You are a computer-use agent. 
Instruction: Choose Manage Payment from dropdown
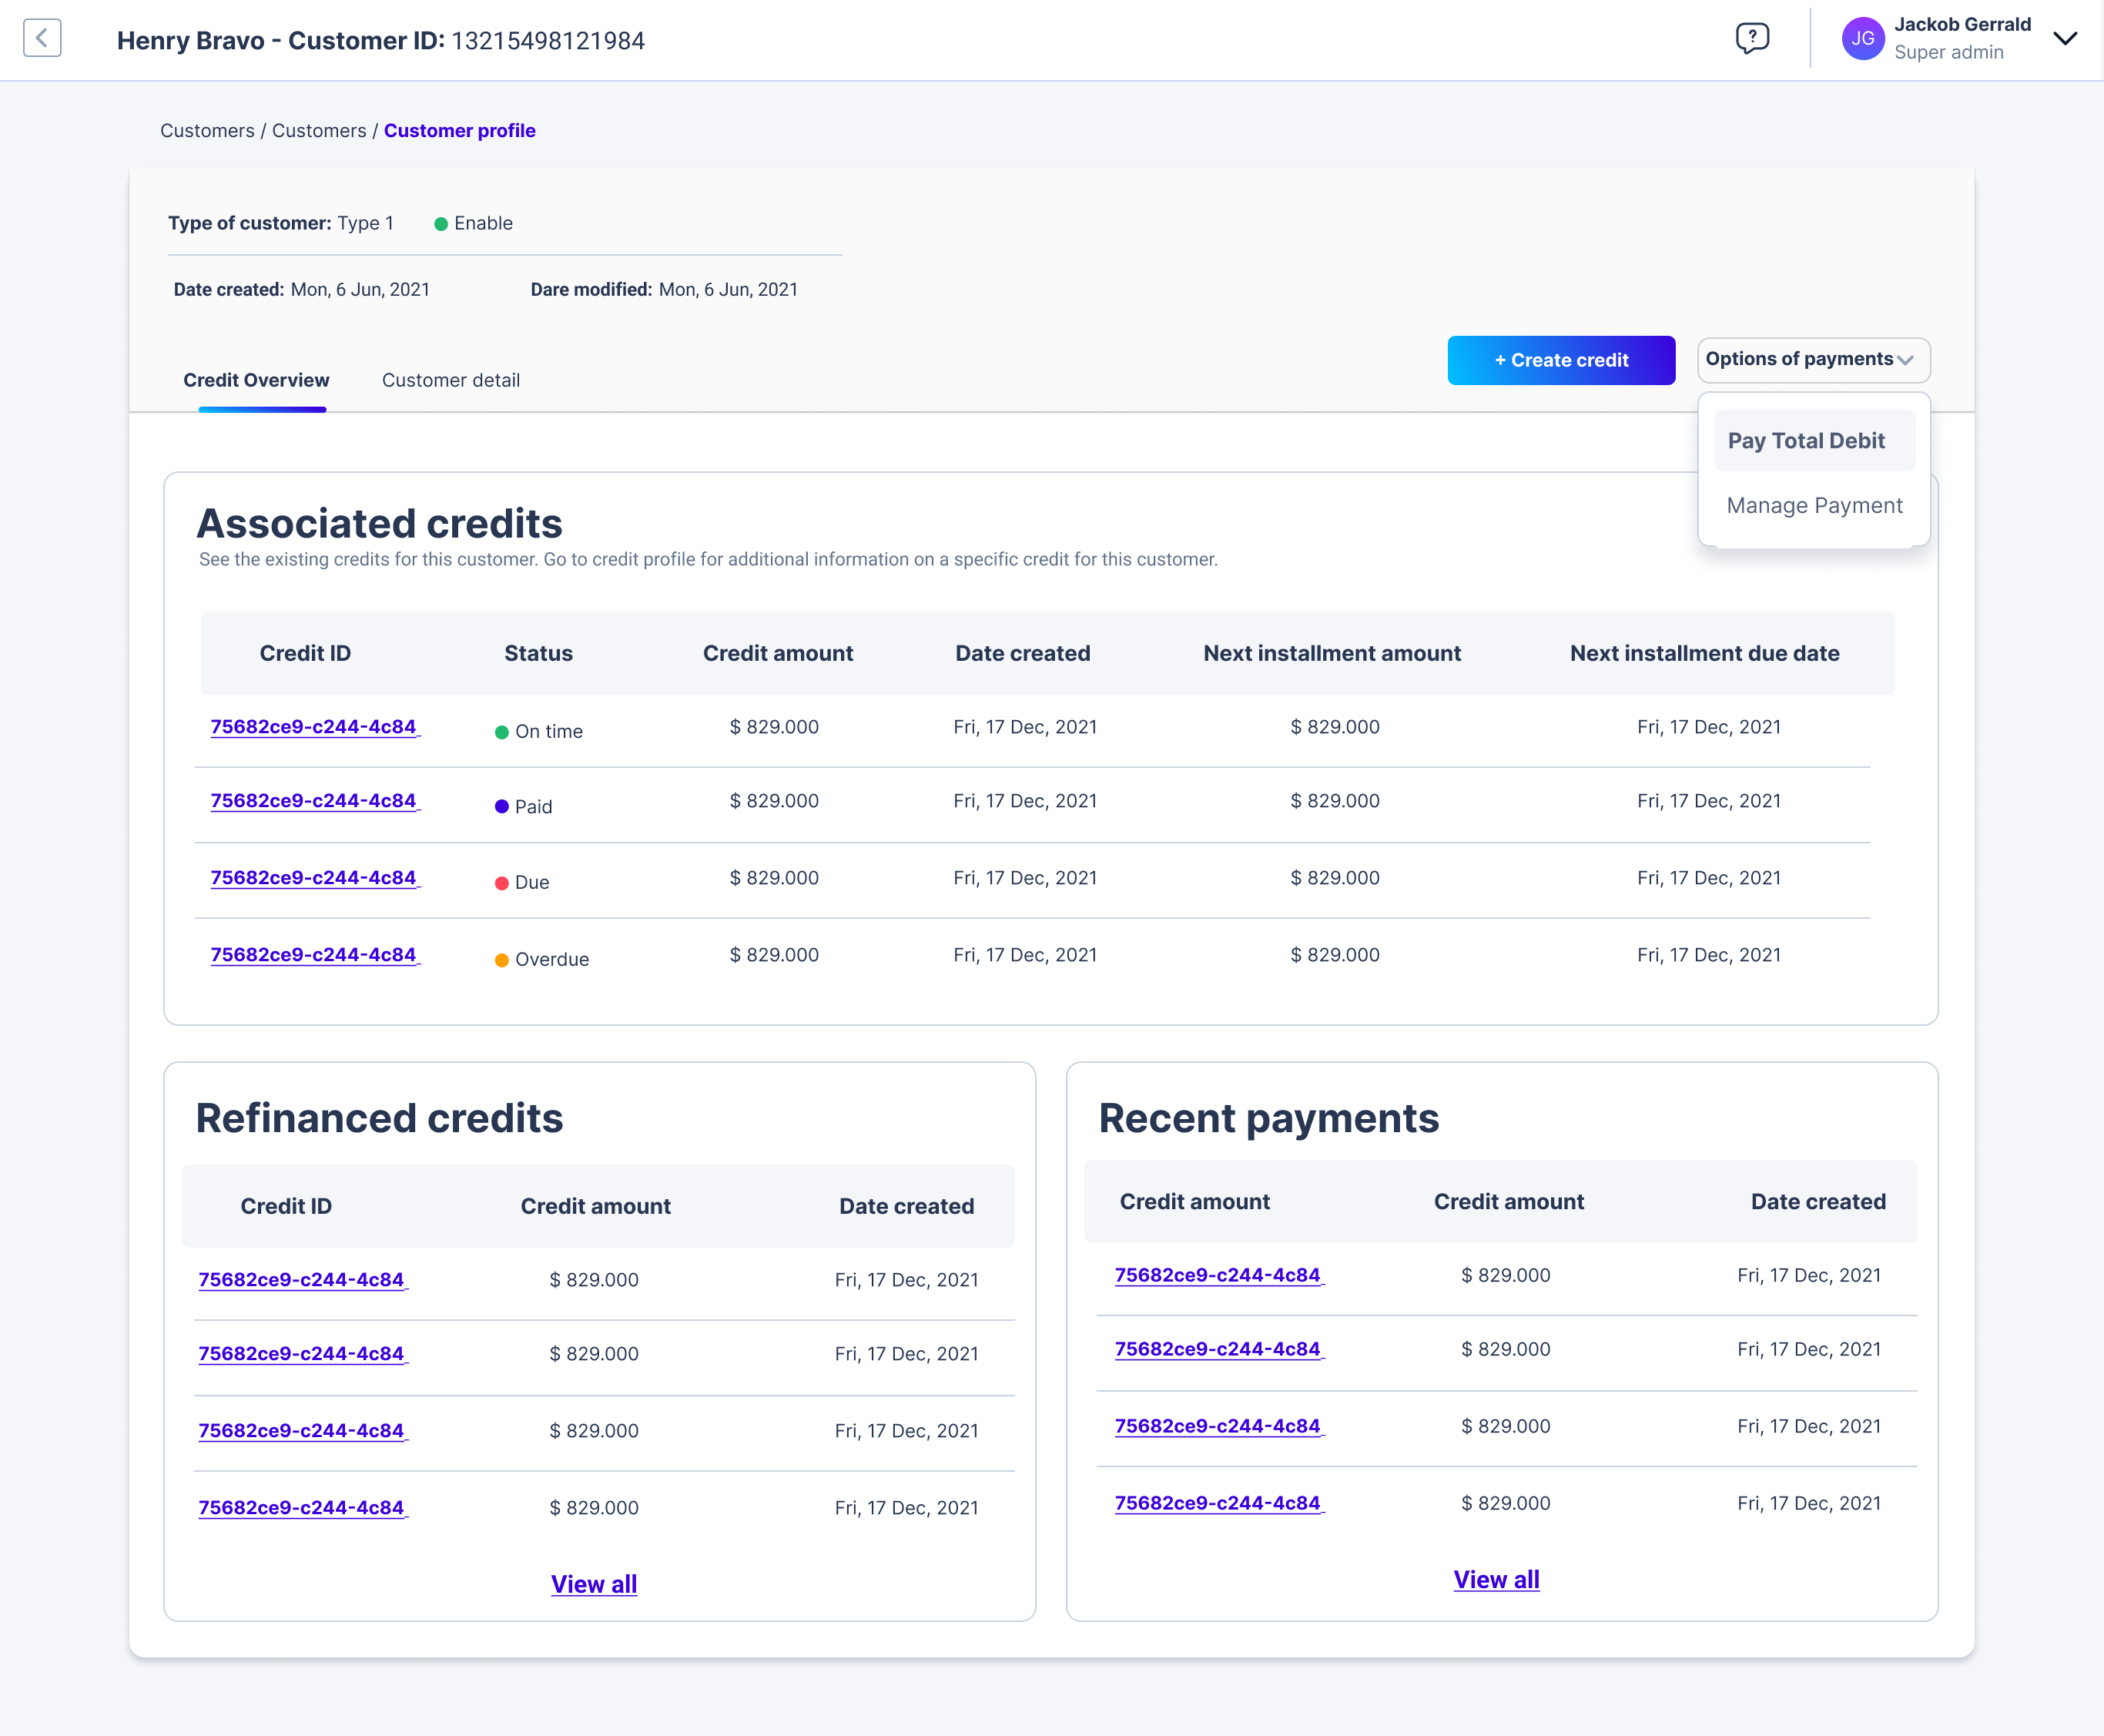(x=1813, y=506)
